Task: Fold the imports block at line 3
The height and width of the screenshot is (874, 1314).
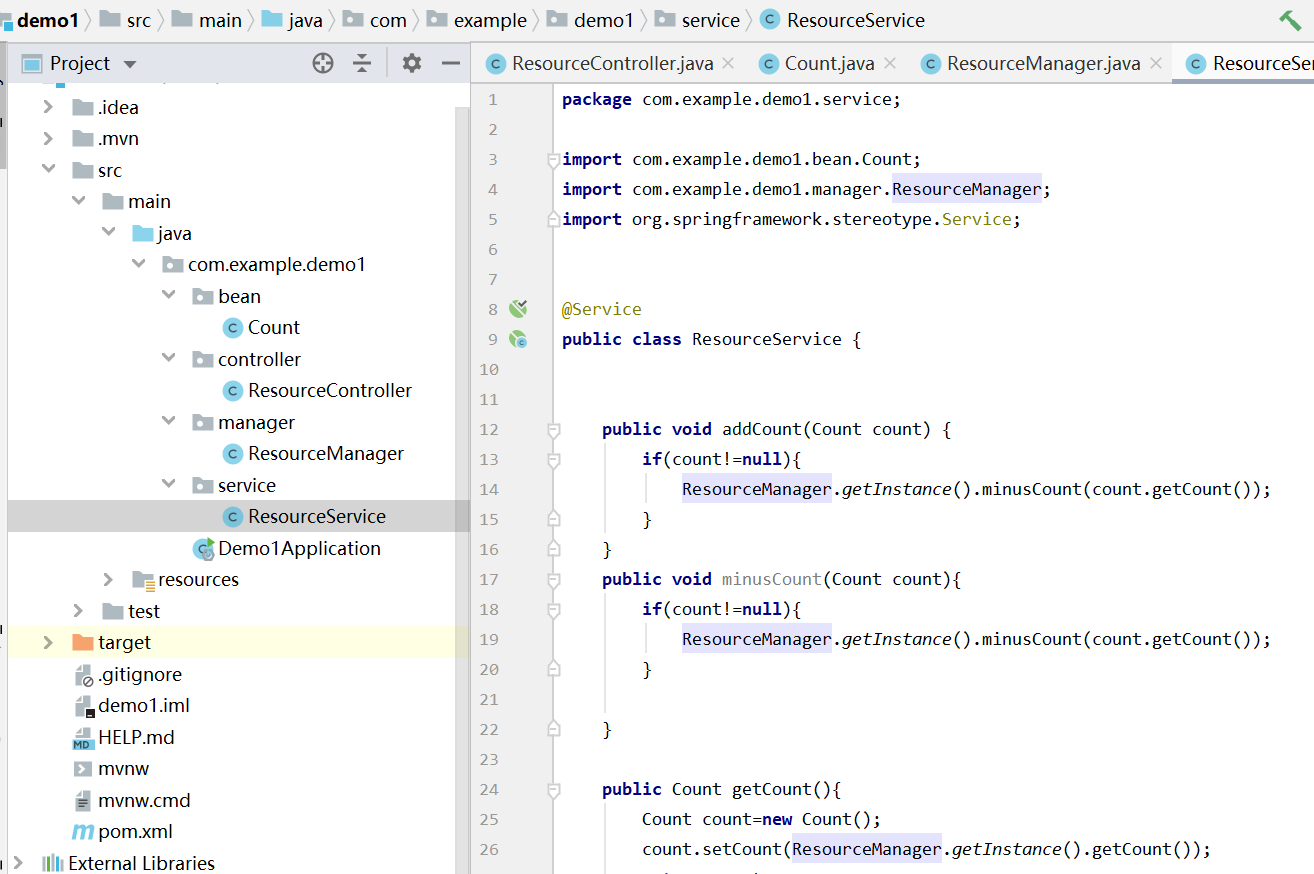Action: (553, 159)
